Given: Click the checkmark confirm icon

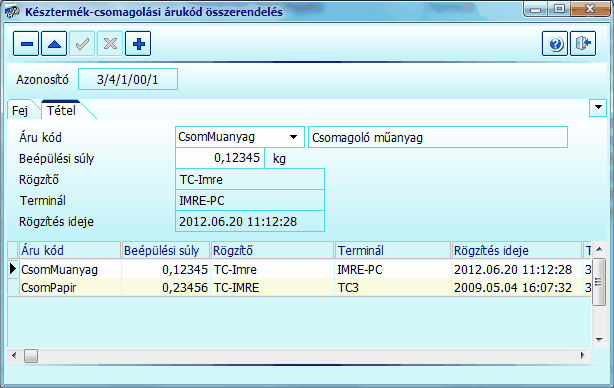Looking at the screenshot, I should (x=82, y=43).
